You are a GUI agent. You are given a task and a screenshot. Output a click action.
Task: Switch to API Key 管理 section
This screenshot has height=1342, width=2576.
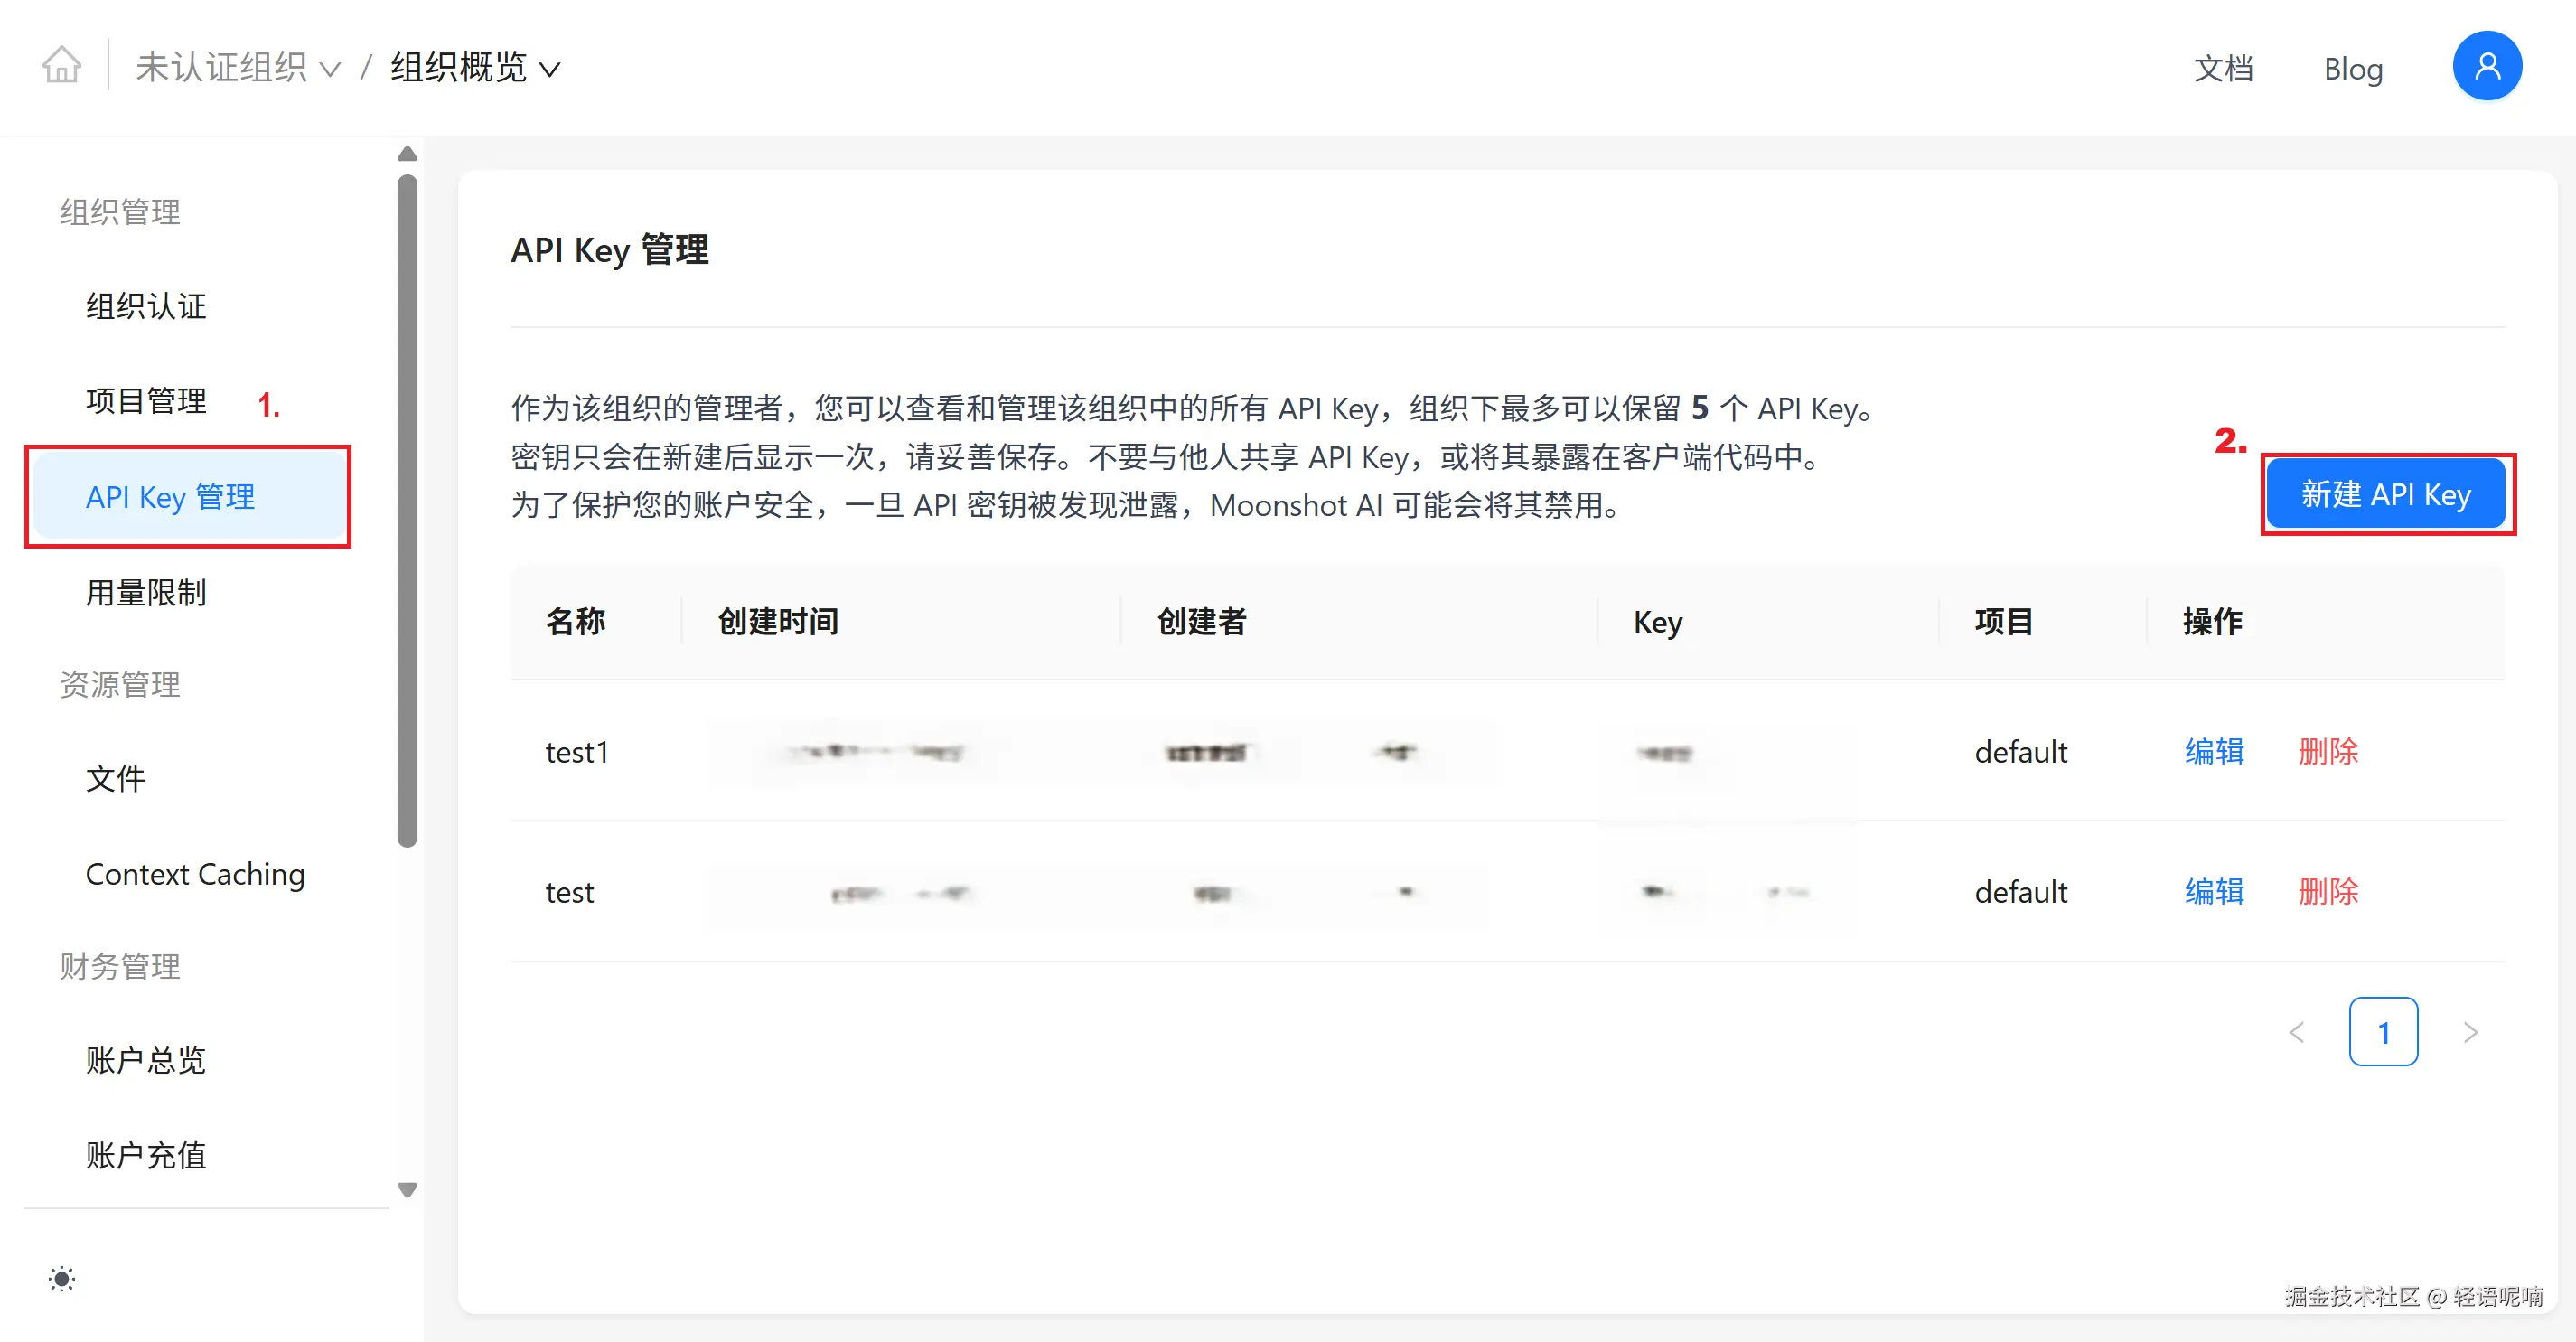point(170,497)
